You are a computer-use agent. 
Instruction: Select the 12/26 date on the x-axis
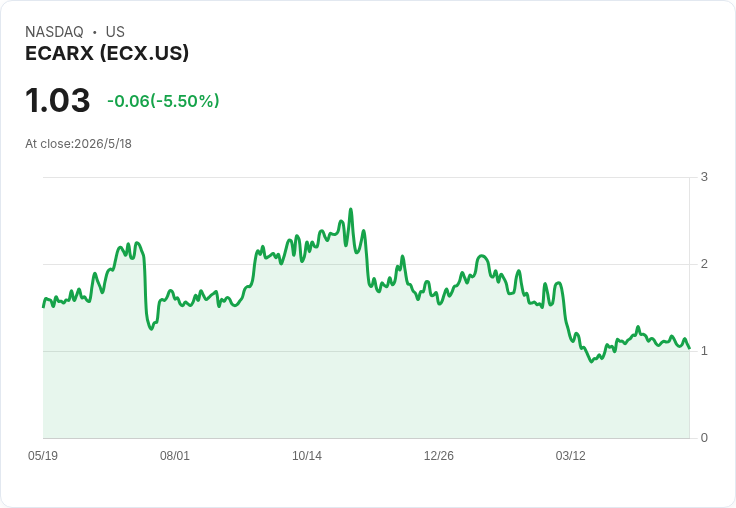click(439, 456)
